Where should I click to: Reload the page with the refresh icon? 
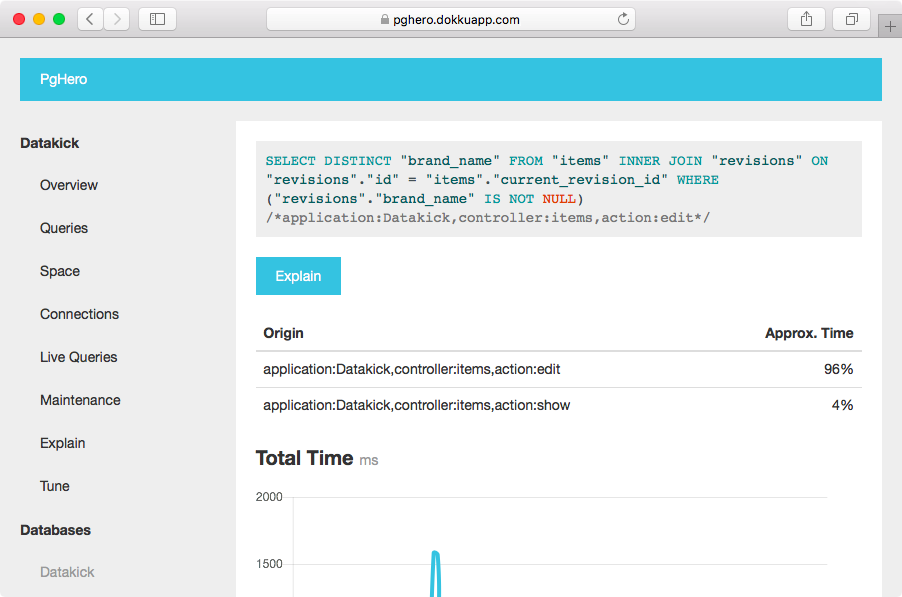[x=623, y=19]
